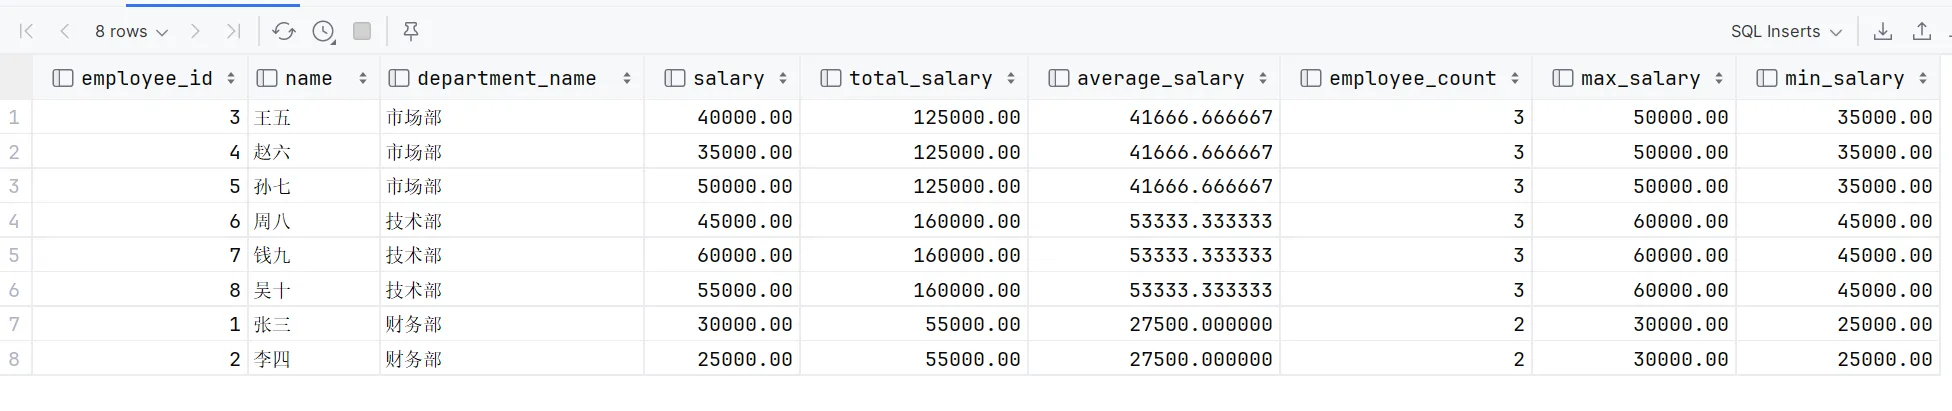Click the name cell 孙七
The width and height of the screenshot is (1952, 411).
(x=314, y=186)
